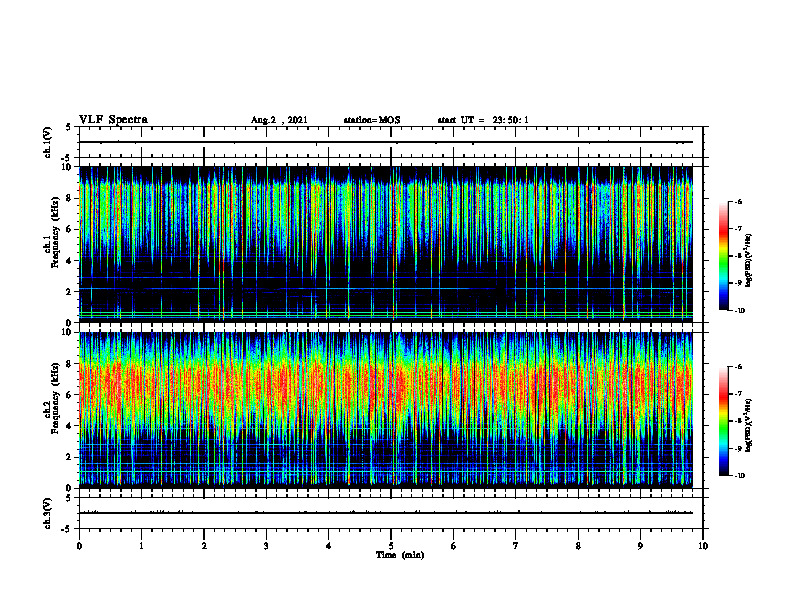Viewport: 792px width, 612px height.
Task: Click time axis tick label "1"
Action: pyautogui.click(x=141, y=546)
